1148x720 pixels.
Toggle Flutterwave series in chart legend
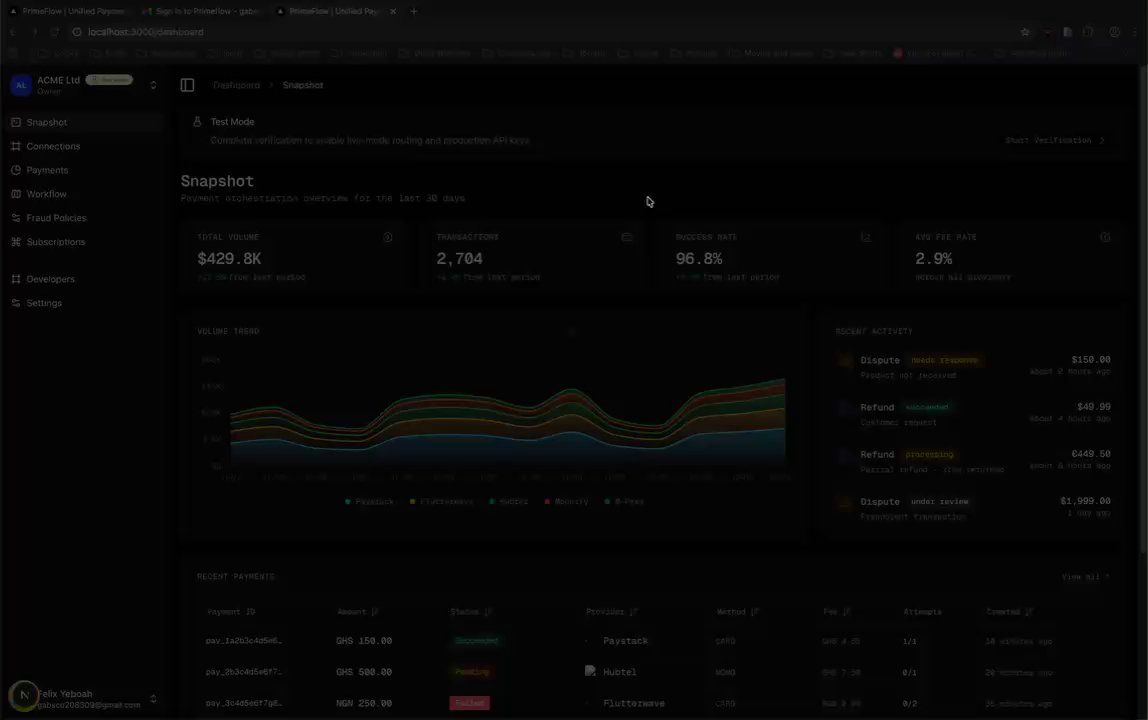(441, 502)
